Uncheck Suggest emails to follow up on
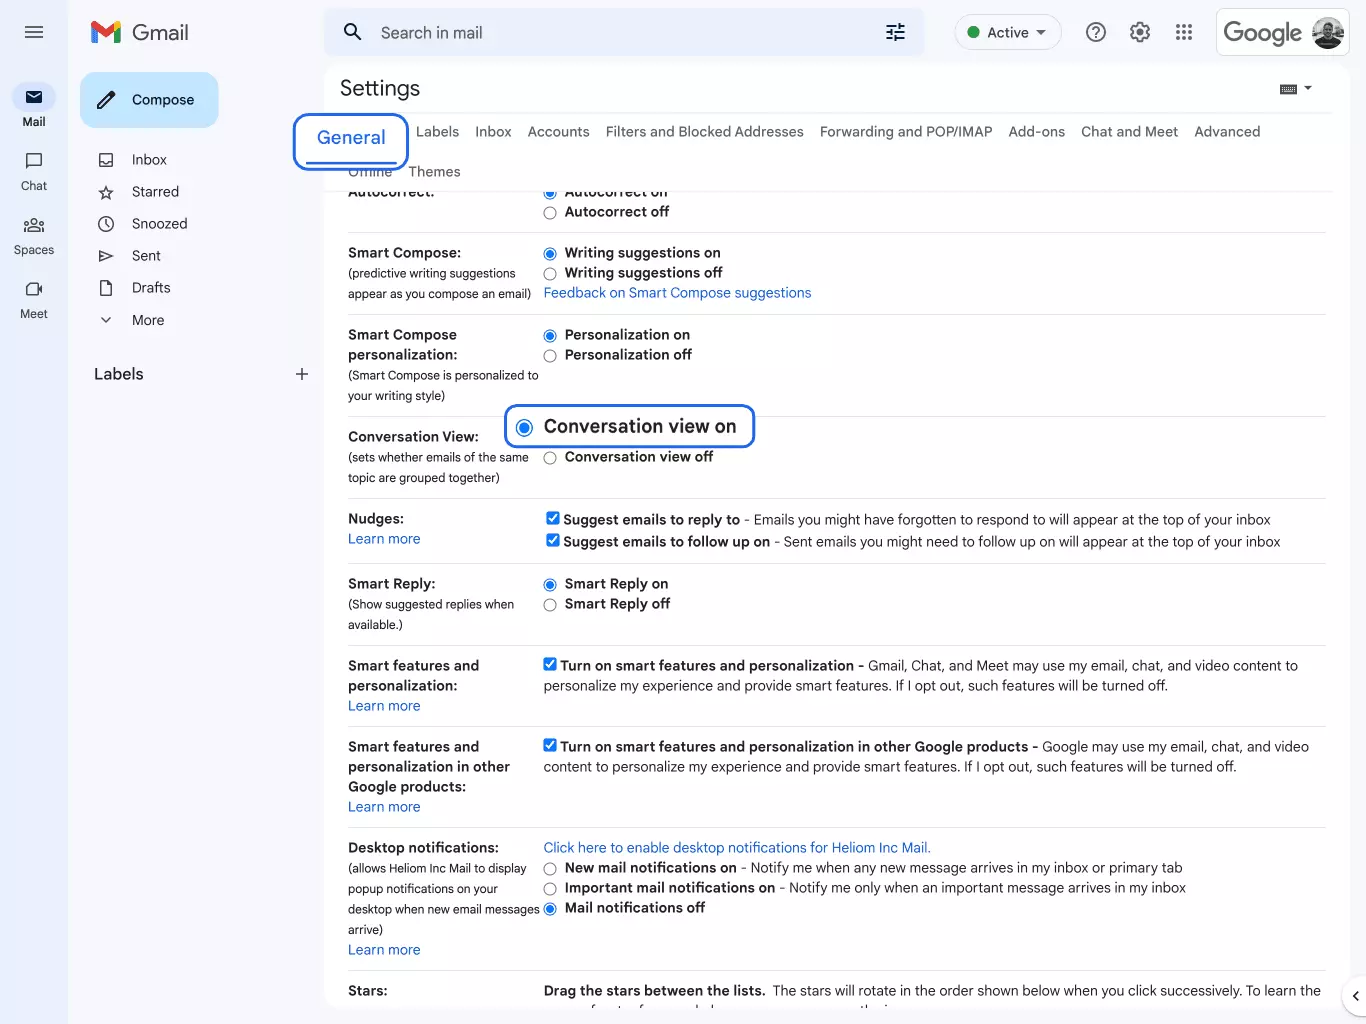The image size is (1366, 1024). [x=552, y=540]
